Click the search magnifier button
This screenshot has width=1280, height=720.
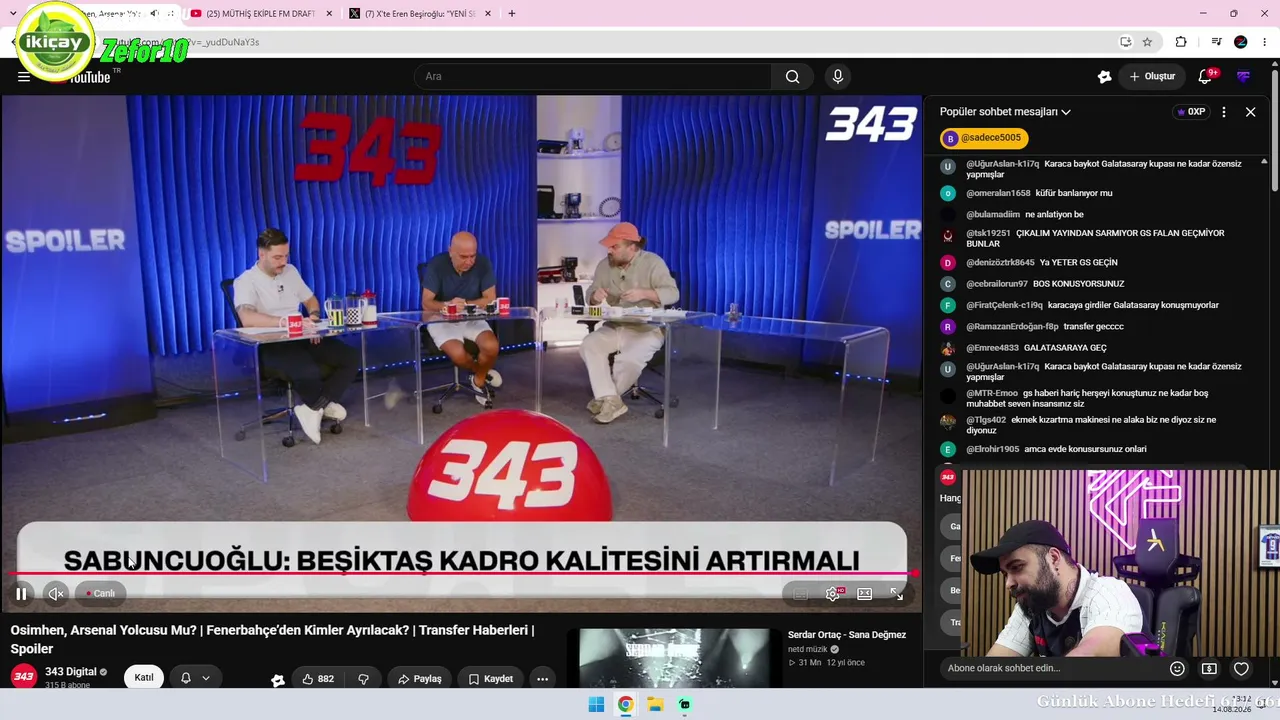(x=793, y=77)
